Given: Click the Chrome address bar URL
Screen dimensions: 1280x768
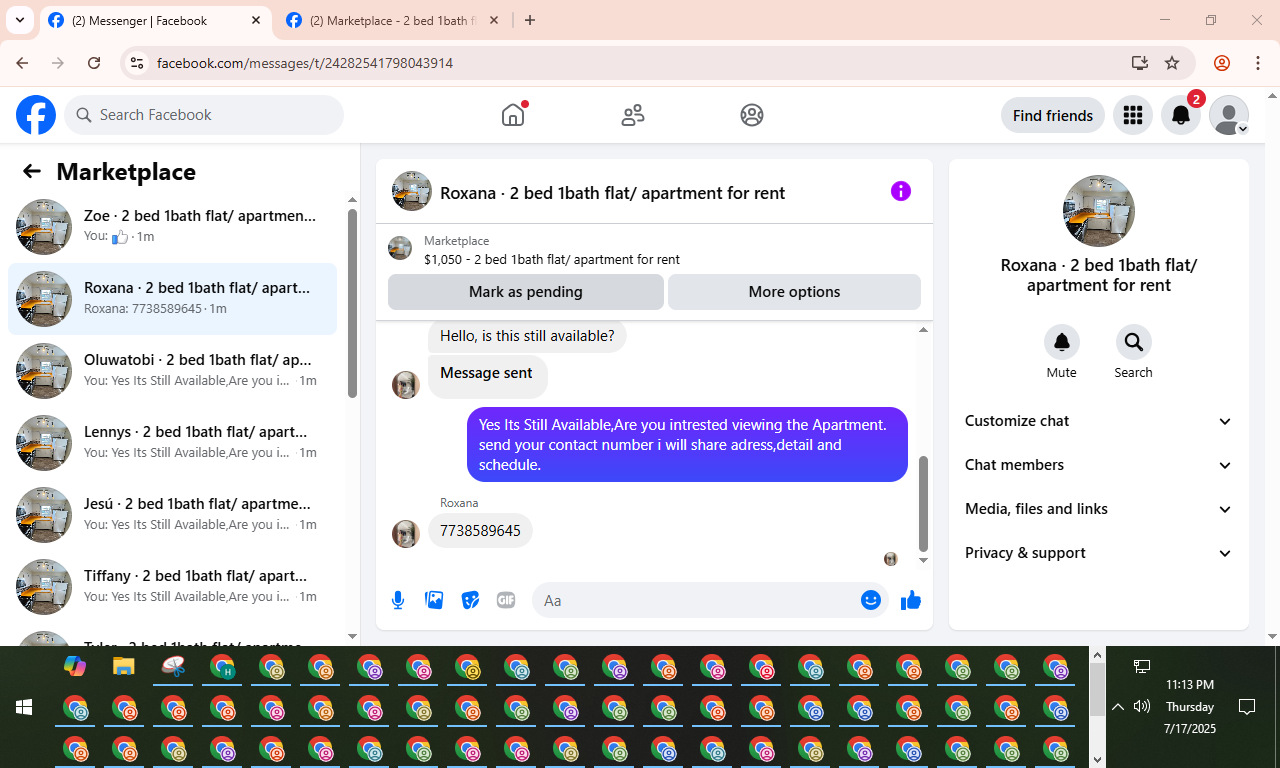Looking at the screenshot, I should (x=305, y=63).
